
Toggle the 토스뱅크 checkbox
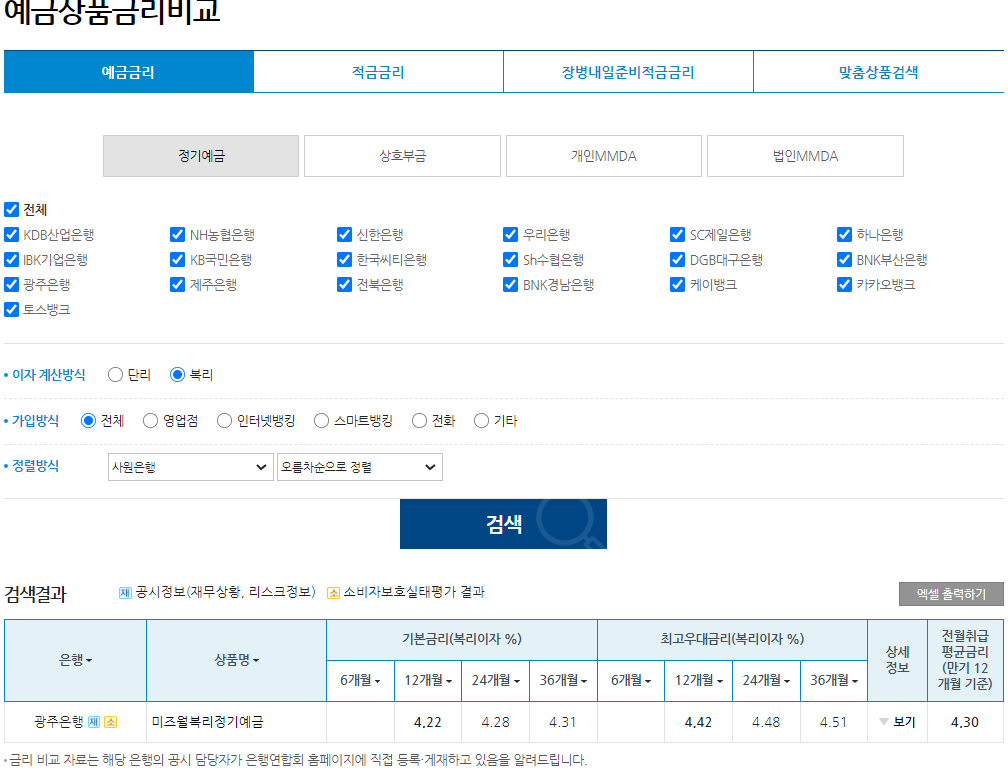coord(12,310)
